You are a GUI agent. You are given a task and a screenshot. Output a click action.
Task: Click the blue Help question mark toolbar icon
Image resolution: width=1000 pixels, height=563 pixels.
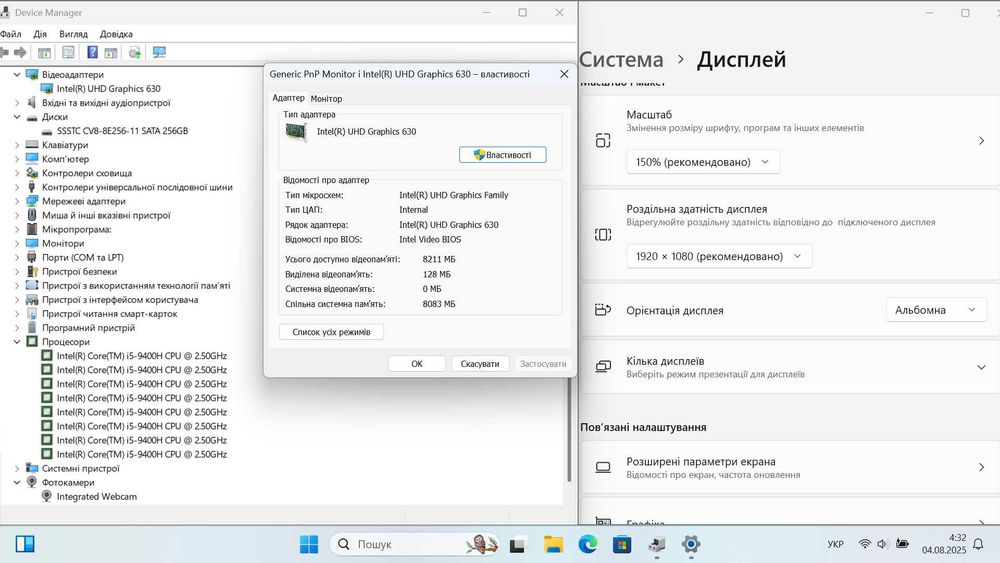pyautogui.click(x=92, y=52)
